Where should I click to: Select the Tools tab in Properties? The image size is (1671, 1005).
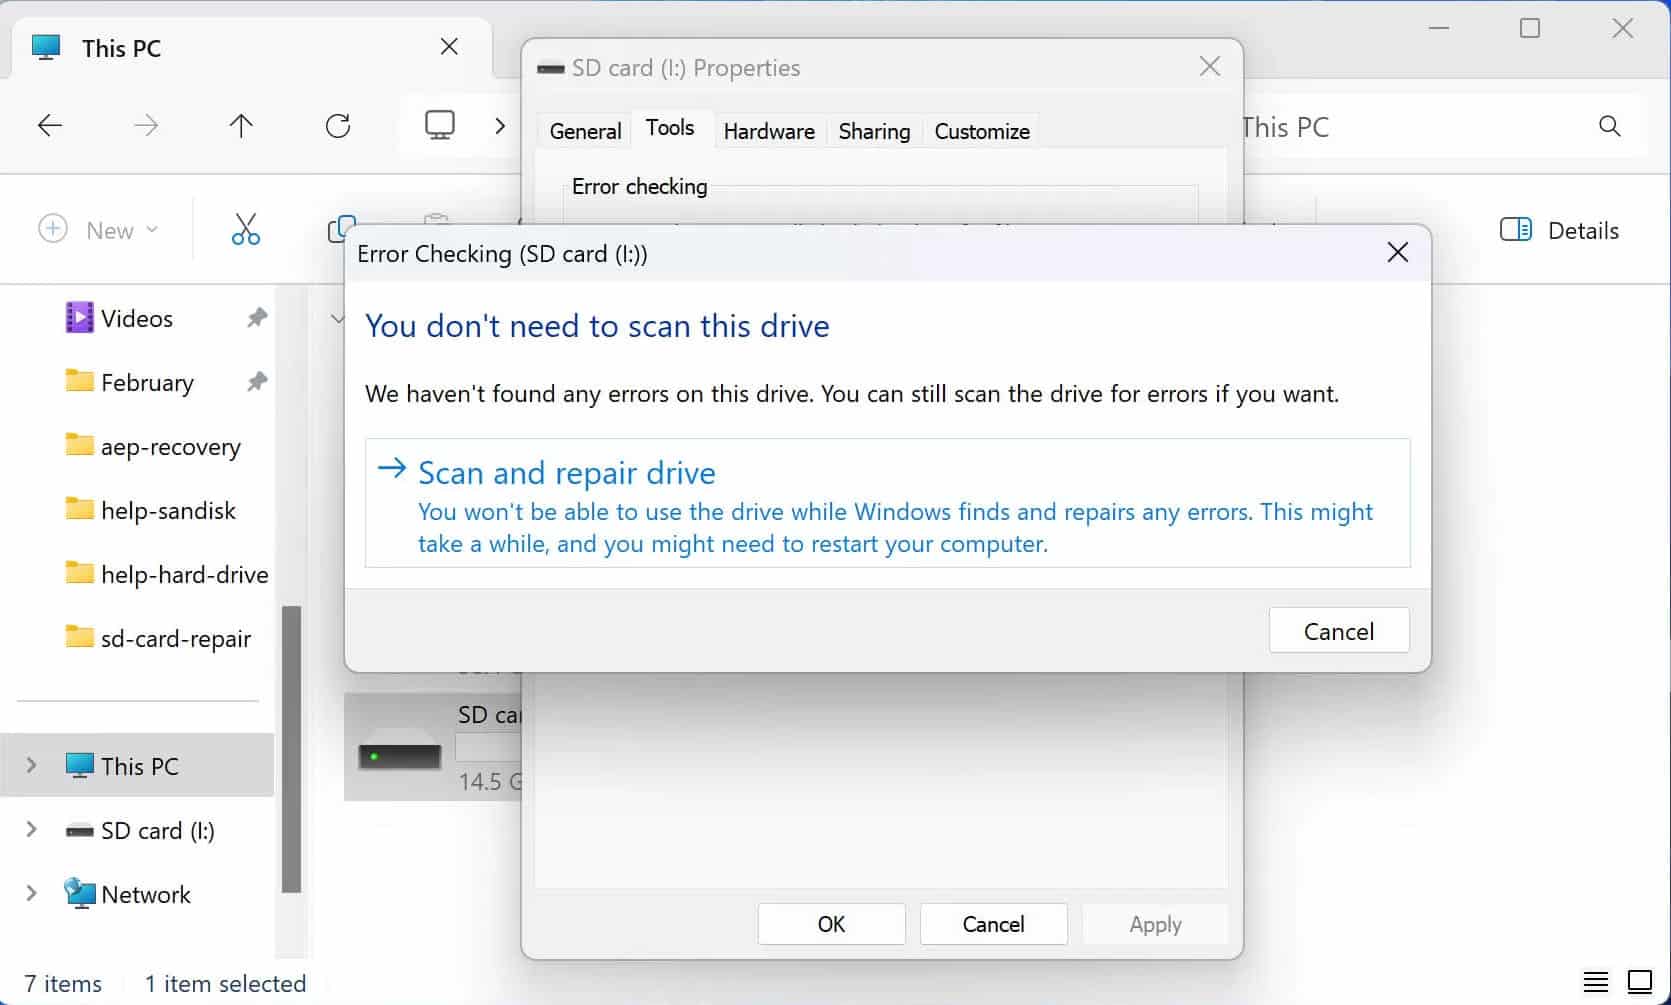point(670,128)
